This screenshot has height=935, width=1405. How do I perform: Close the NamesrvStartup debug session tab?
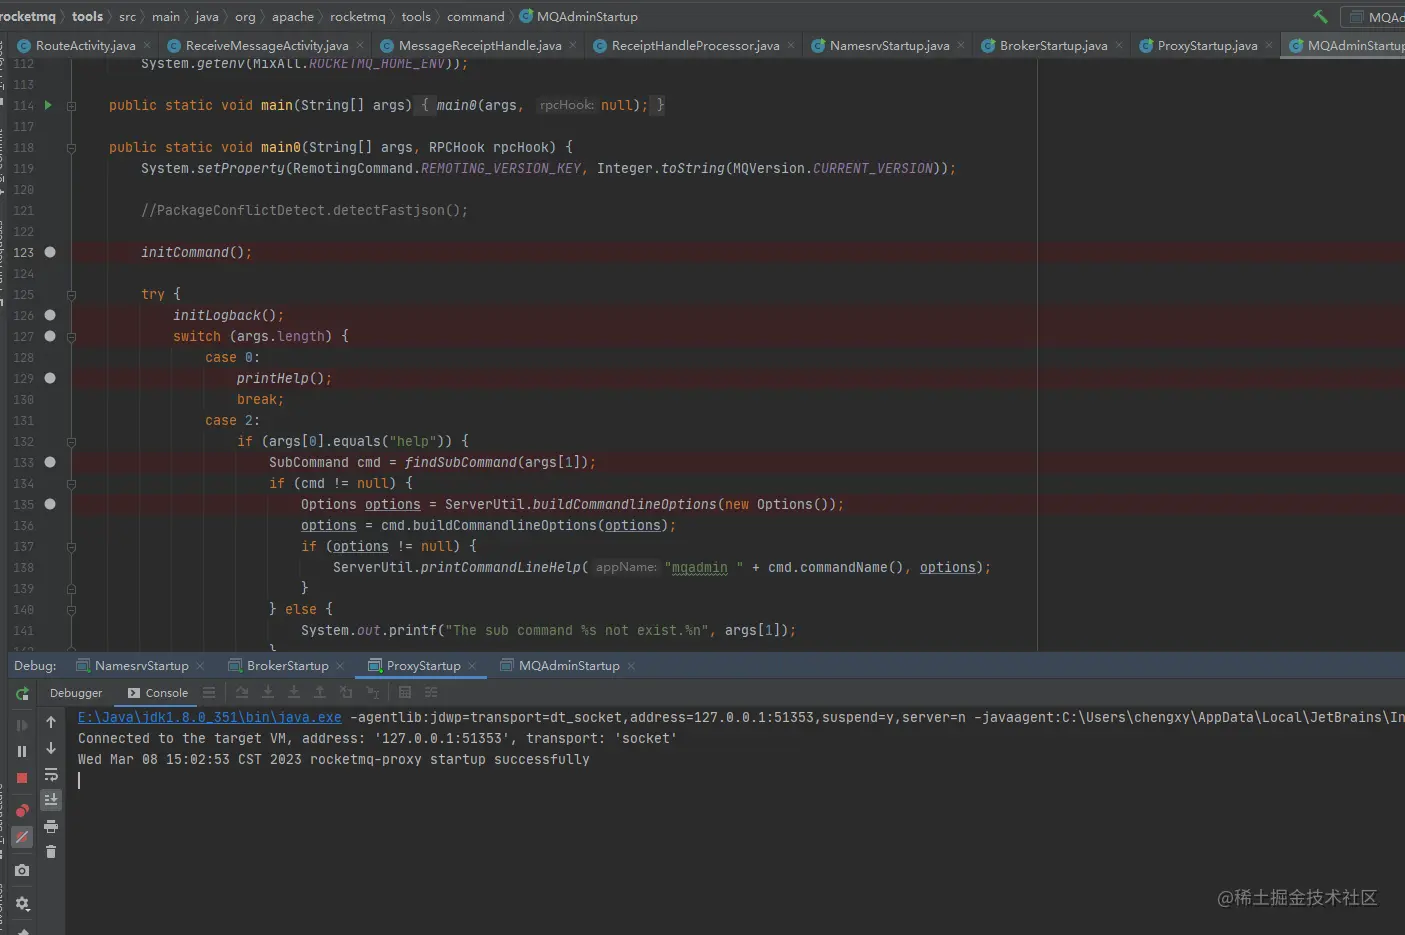point(200,666)
